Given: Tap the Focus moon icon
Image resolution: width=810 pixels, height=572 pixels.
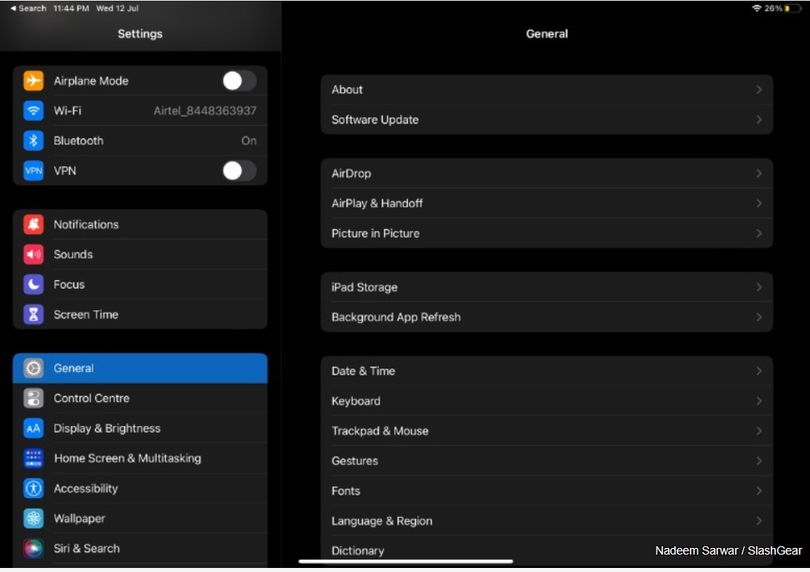Looking at the screenshot, I should click(34, 284).
